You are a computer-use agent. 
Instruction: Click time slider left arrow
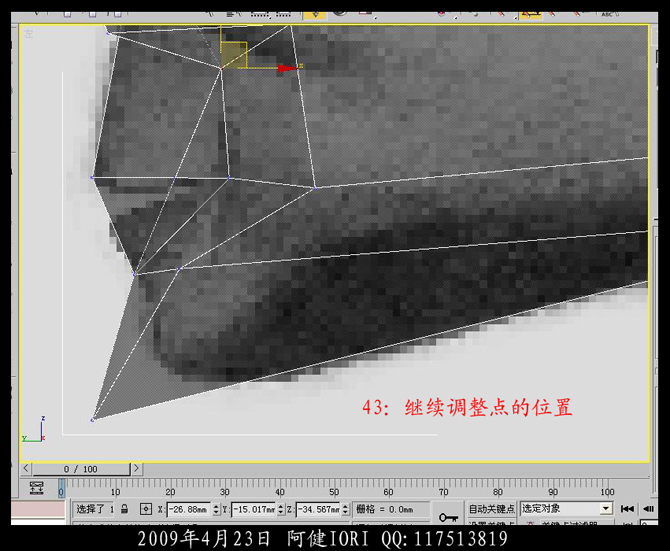coord(26,468)
